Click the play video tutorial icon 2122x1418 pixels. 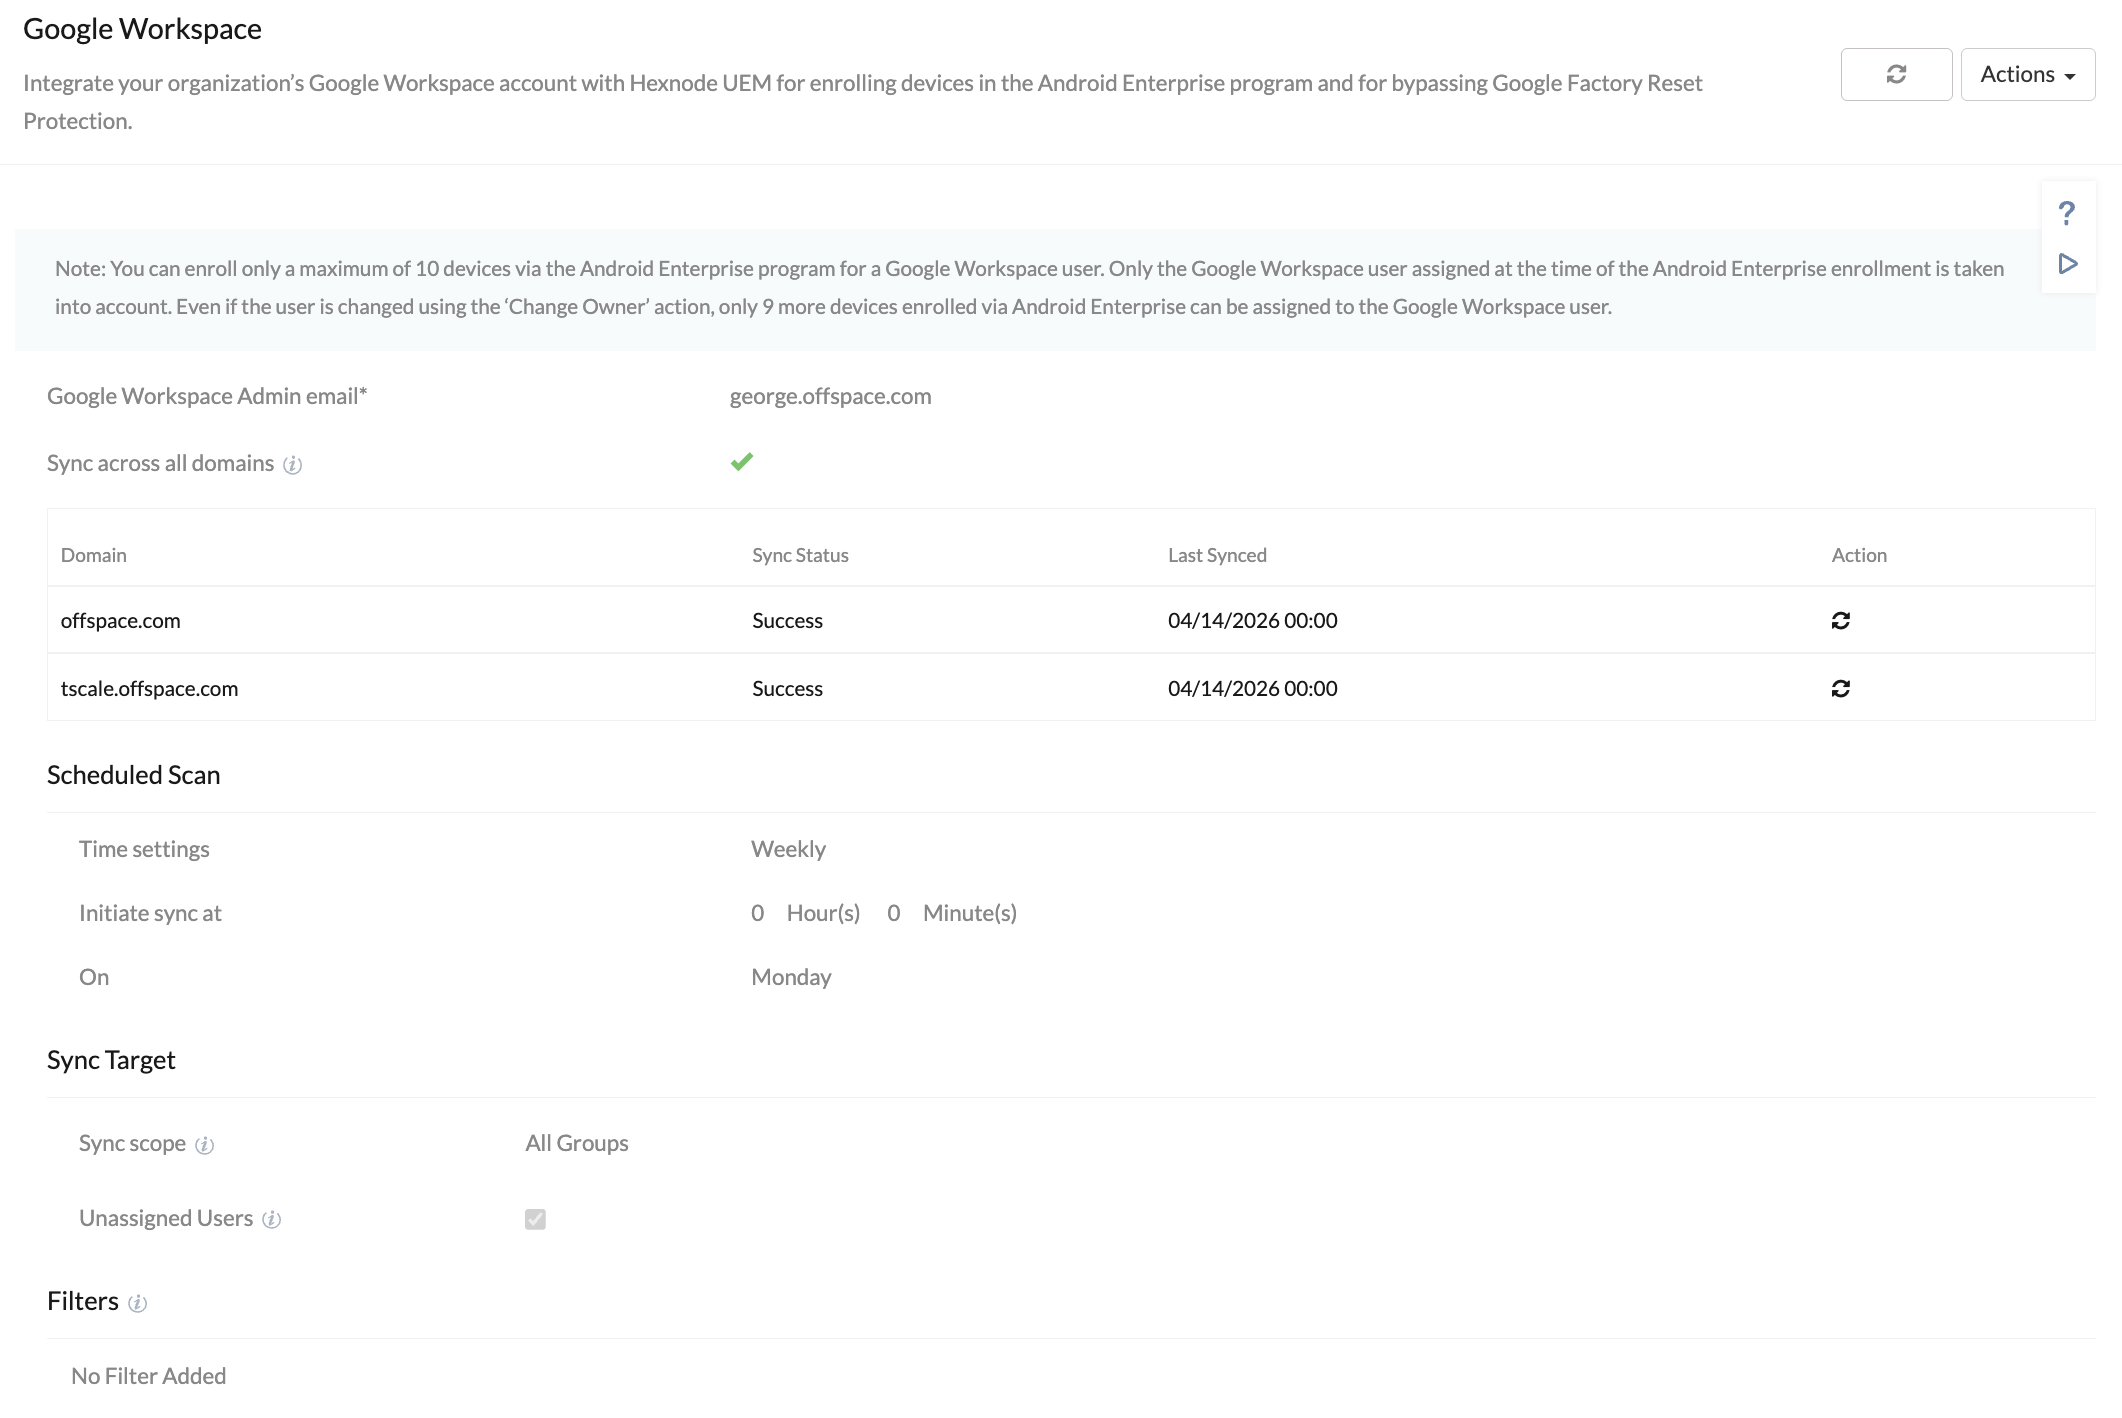click(2067, 264)
